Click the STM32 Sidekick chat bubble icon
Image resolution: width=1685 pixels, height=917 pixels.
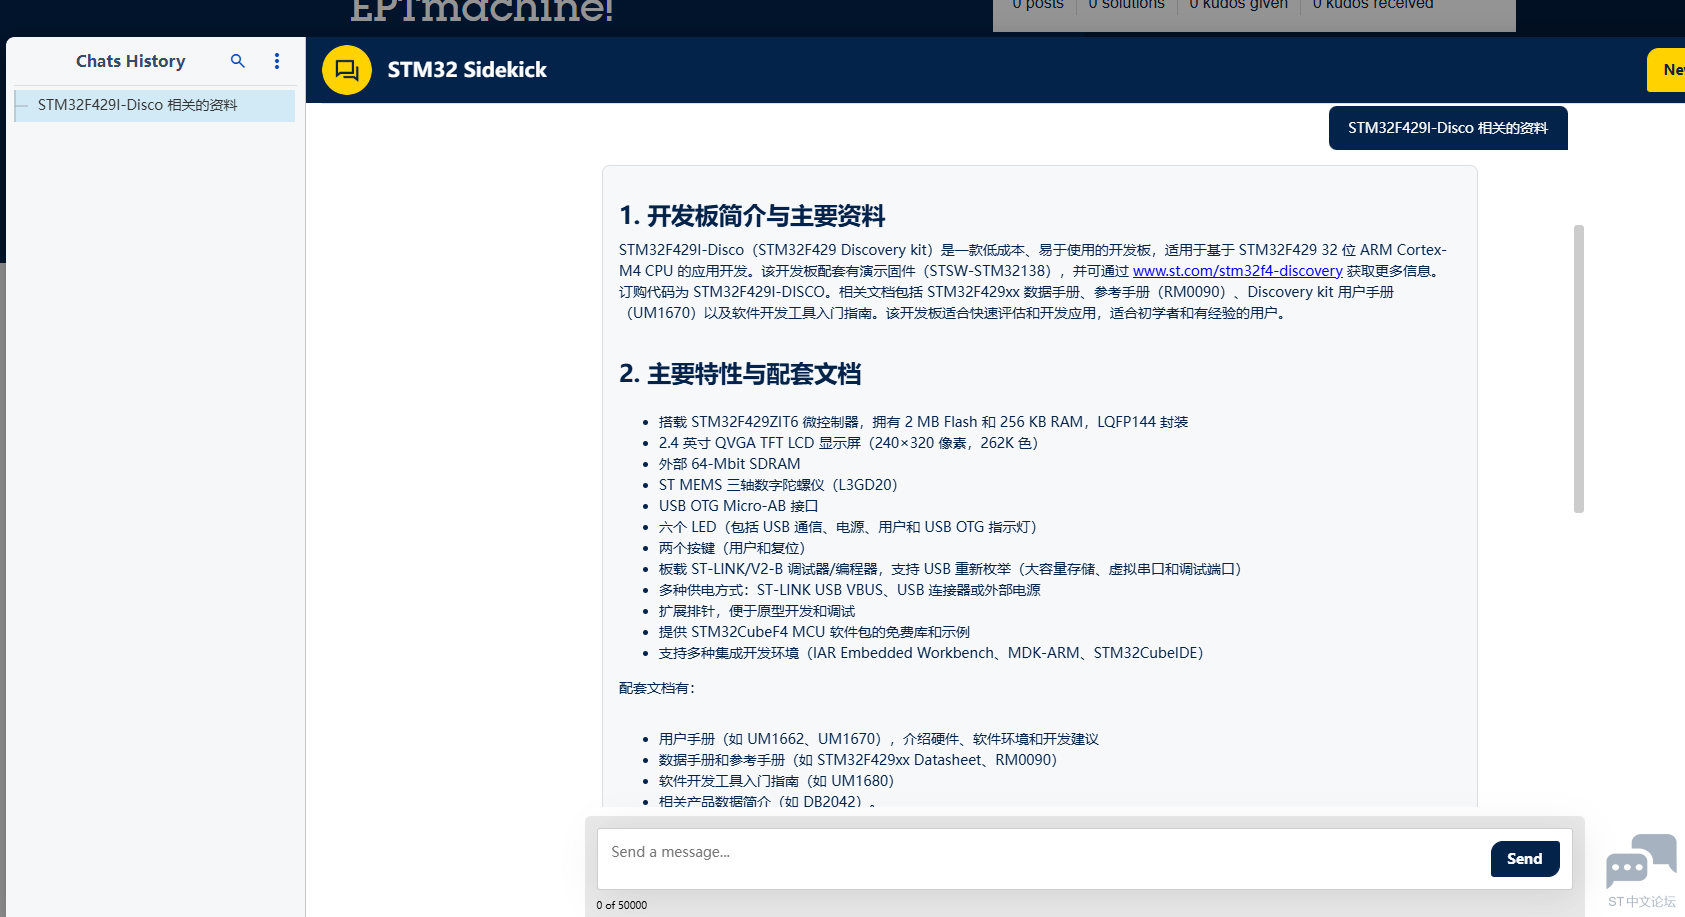click(x=346, y=69)
